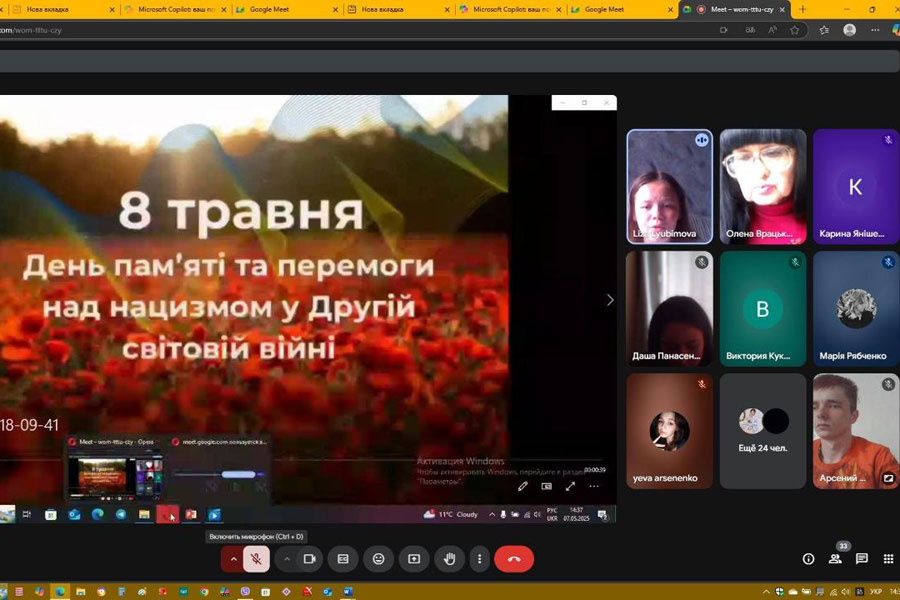Open the Activities grid icon
Screen dimensions: 900x600
[888, 559]
